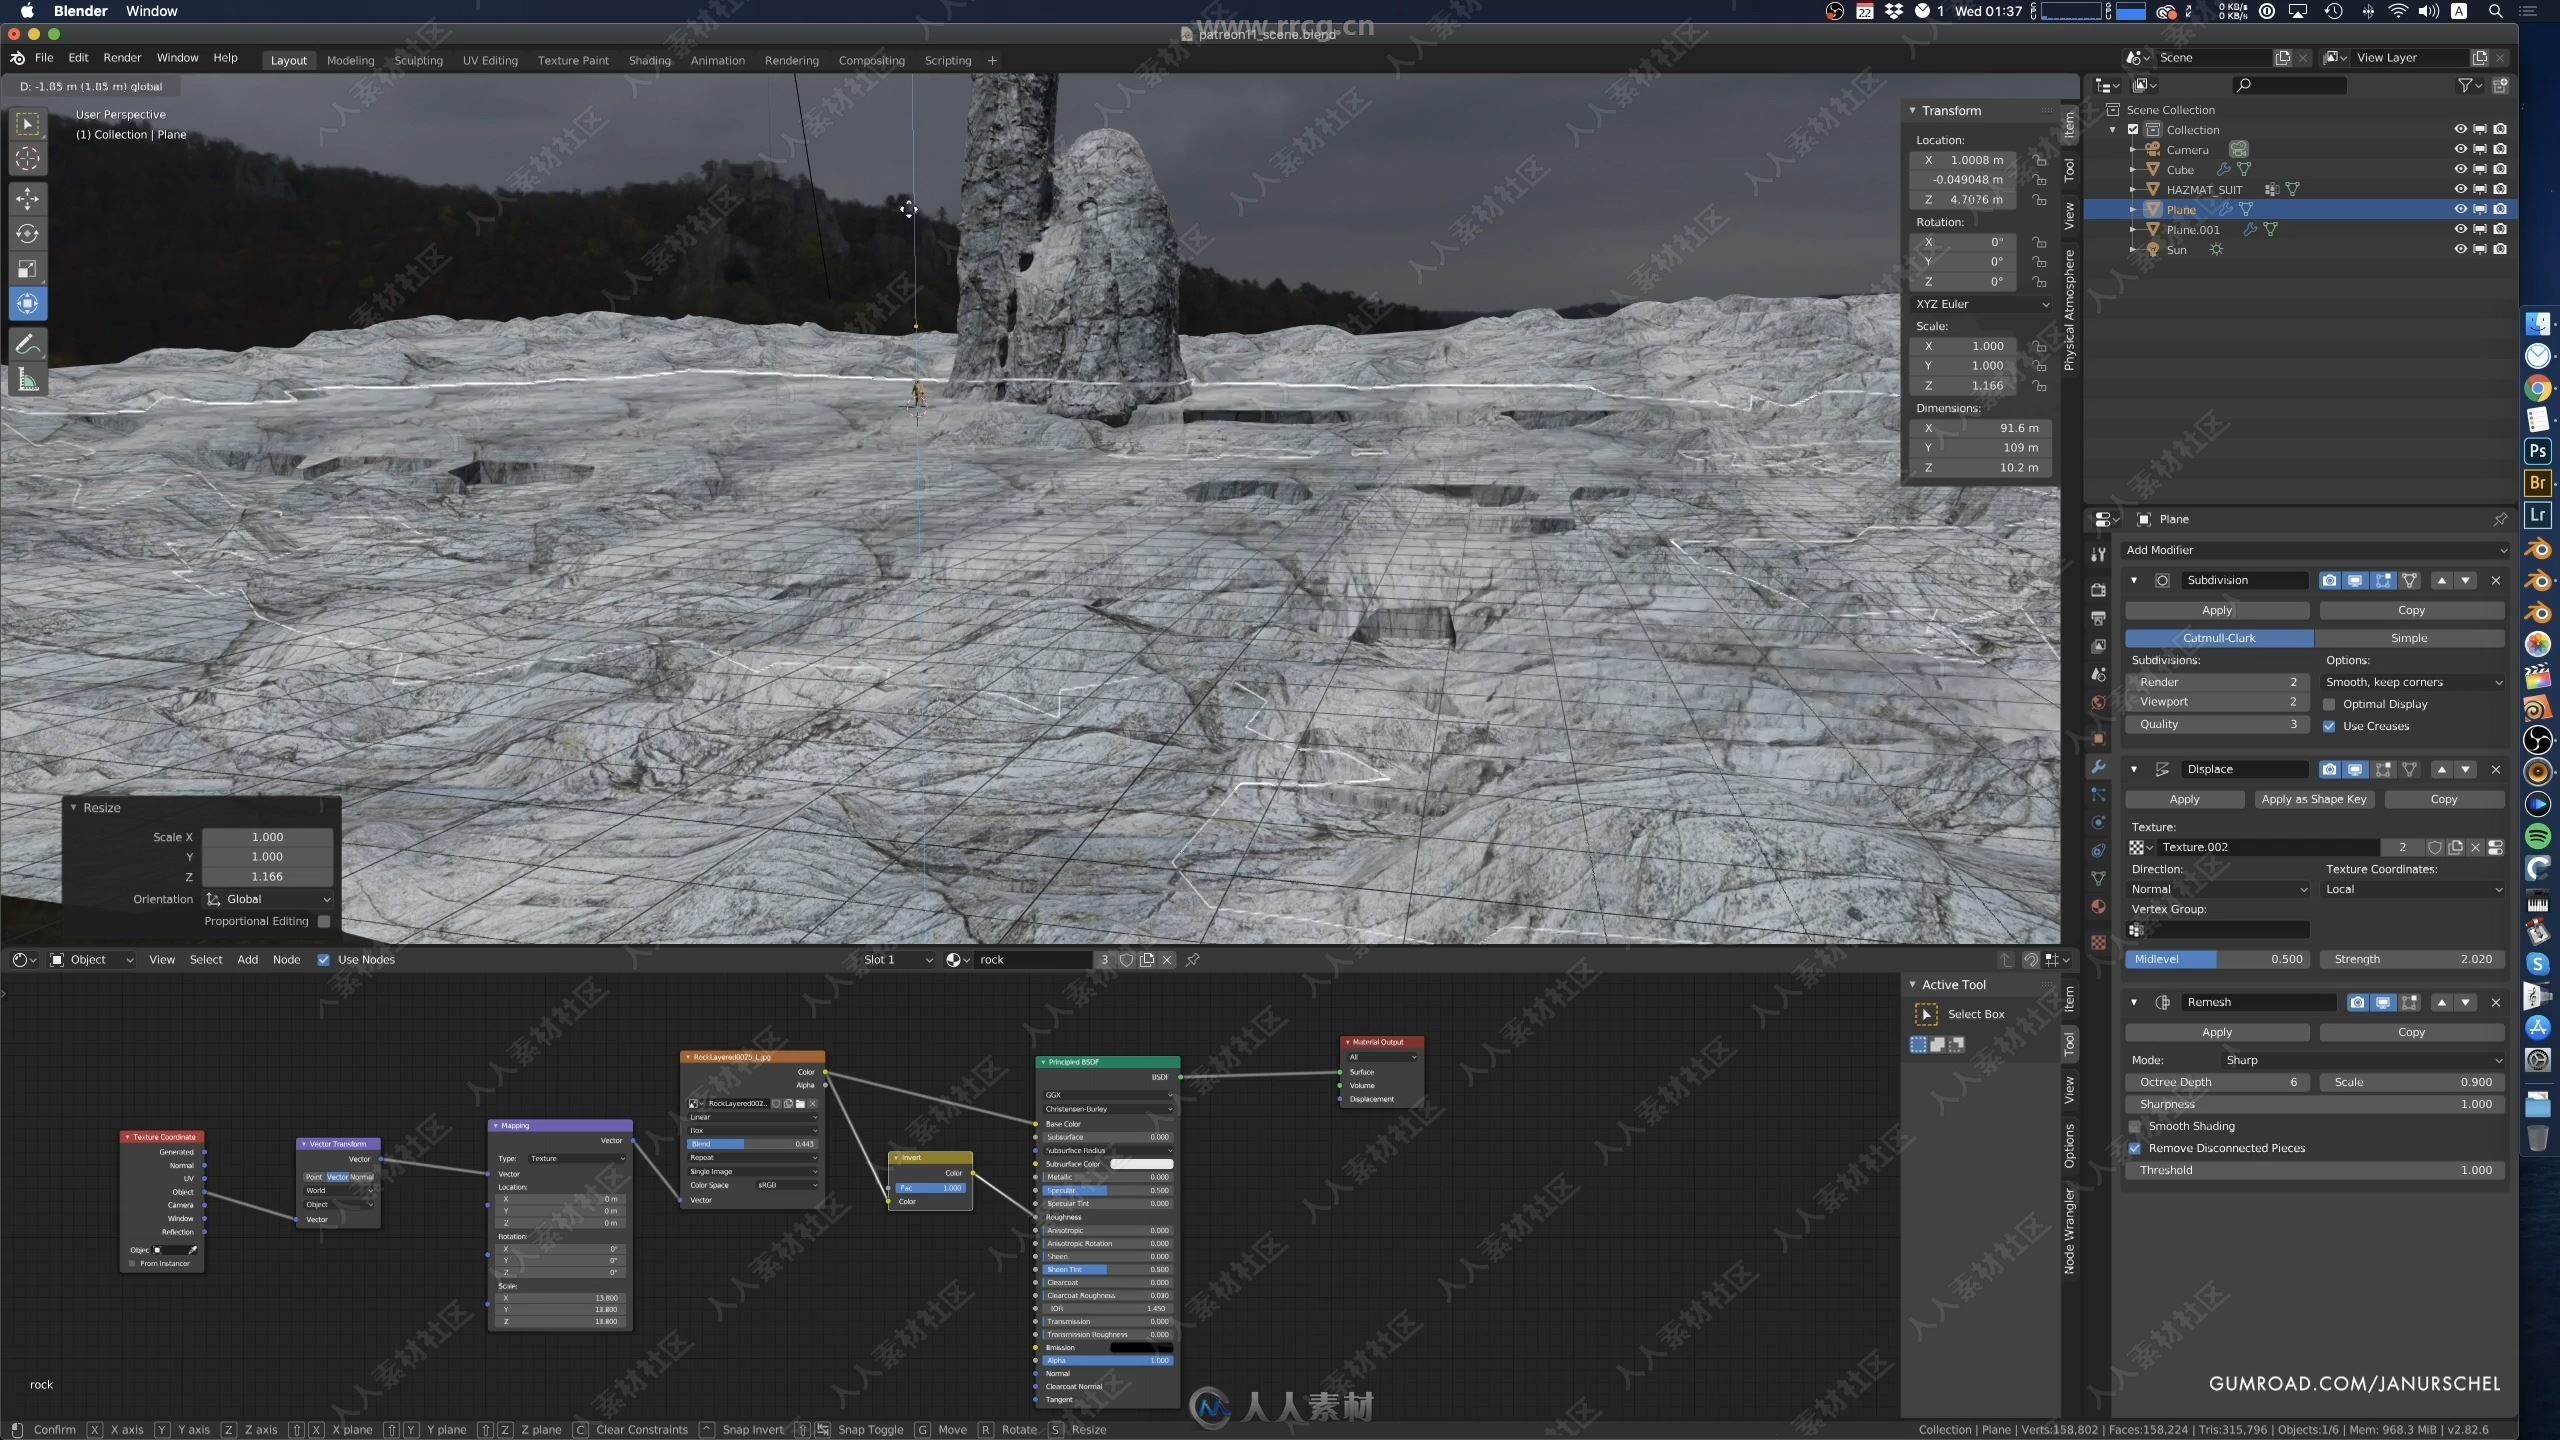Switch to the UV Editing workspace tab
Image resolution: width=2560 pixels, height=1440 pixels.
click(490, 60)
